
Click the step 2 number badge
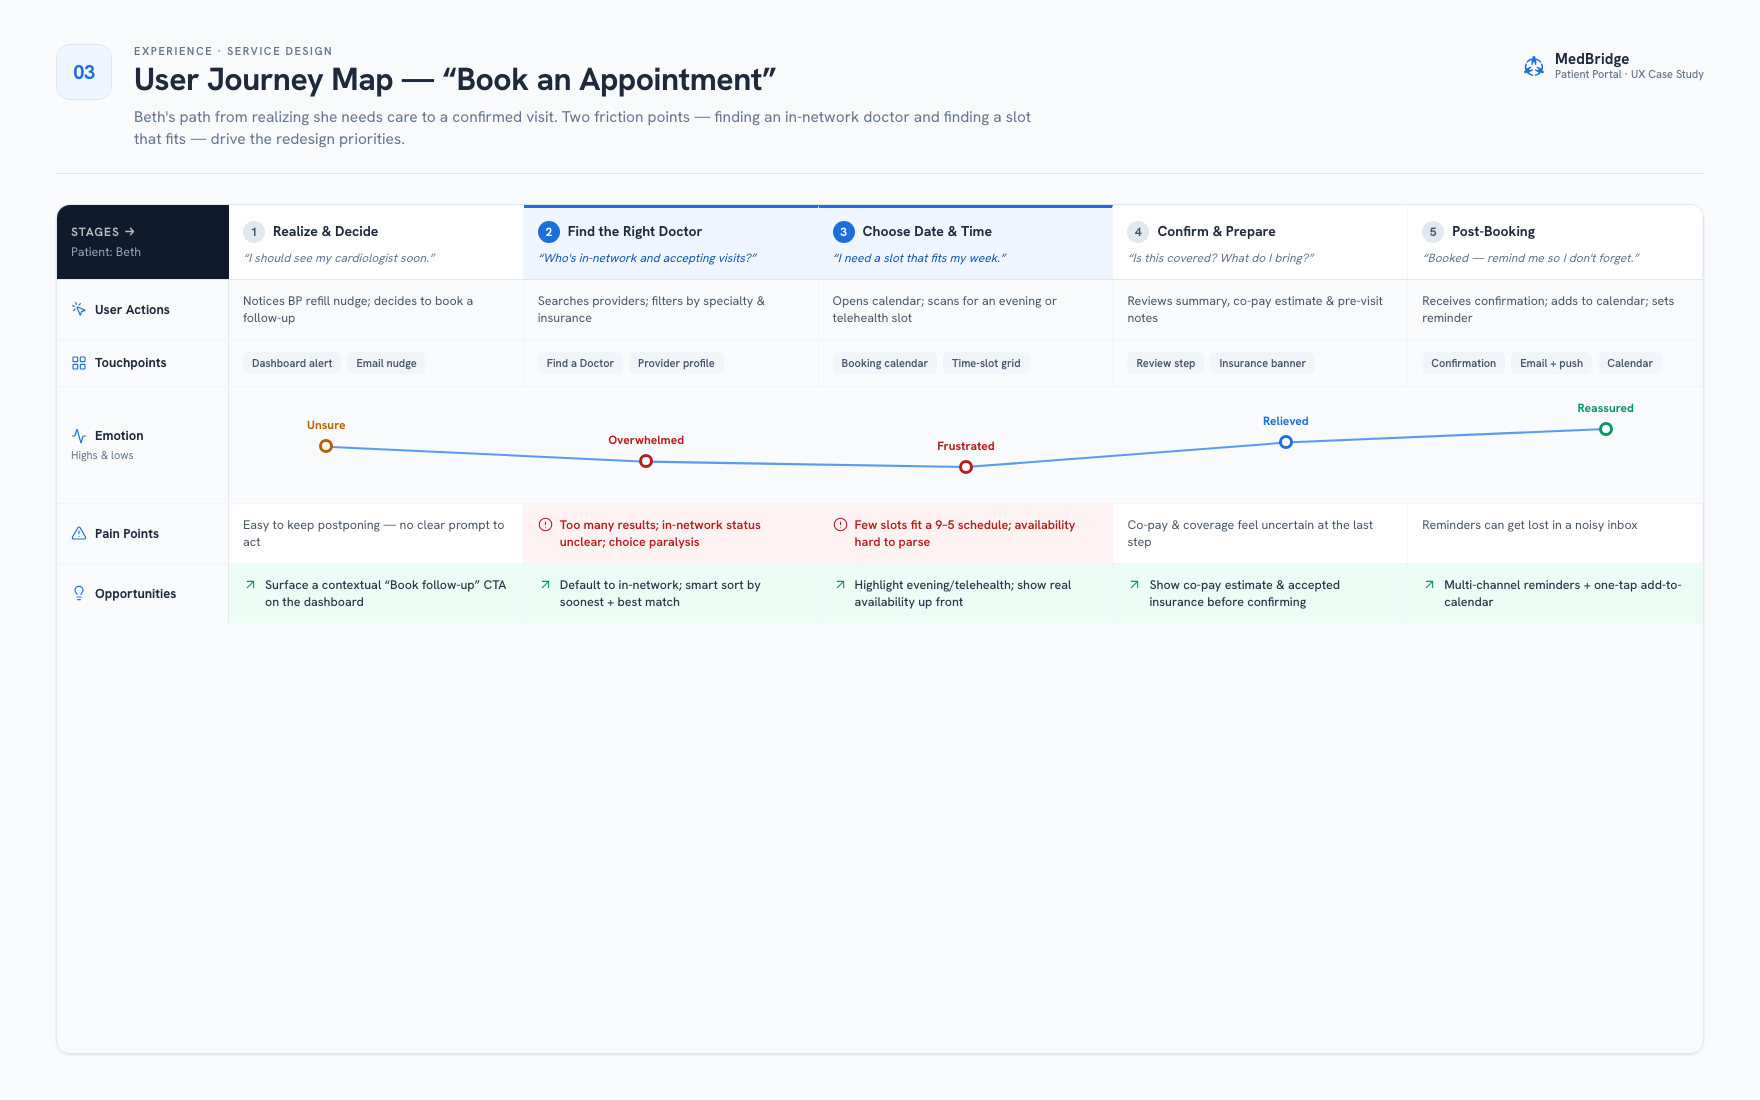(549, 232)
